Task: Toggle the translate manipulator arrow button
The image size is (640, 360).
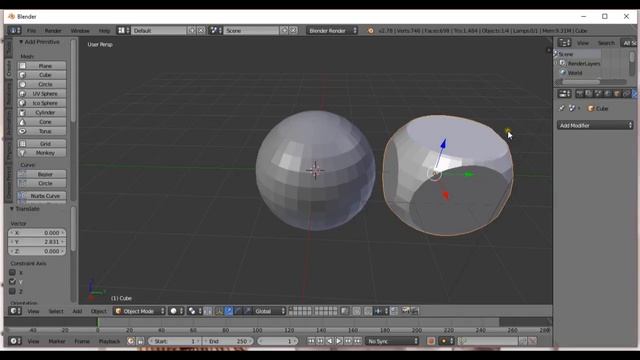Action: click(229, 311)
